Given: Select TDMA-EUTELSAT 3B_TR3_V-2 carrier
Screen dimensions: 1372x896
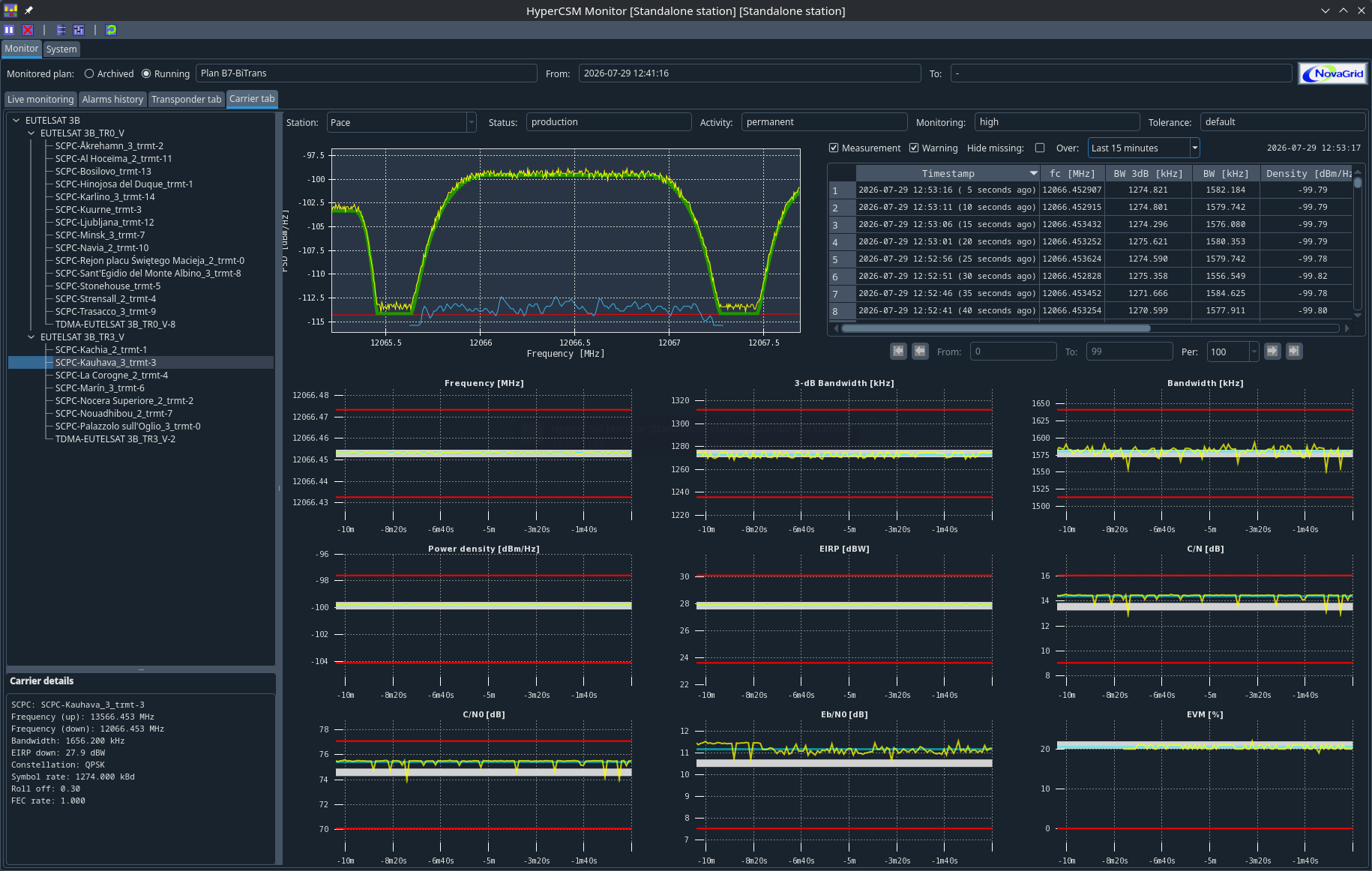Looking at the screenshot, I should click(115, 439).
